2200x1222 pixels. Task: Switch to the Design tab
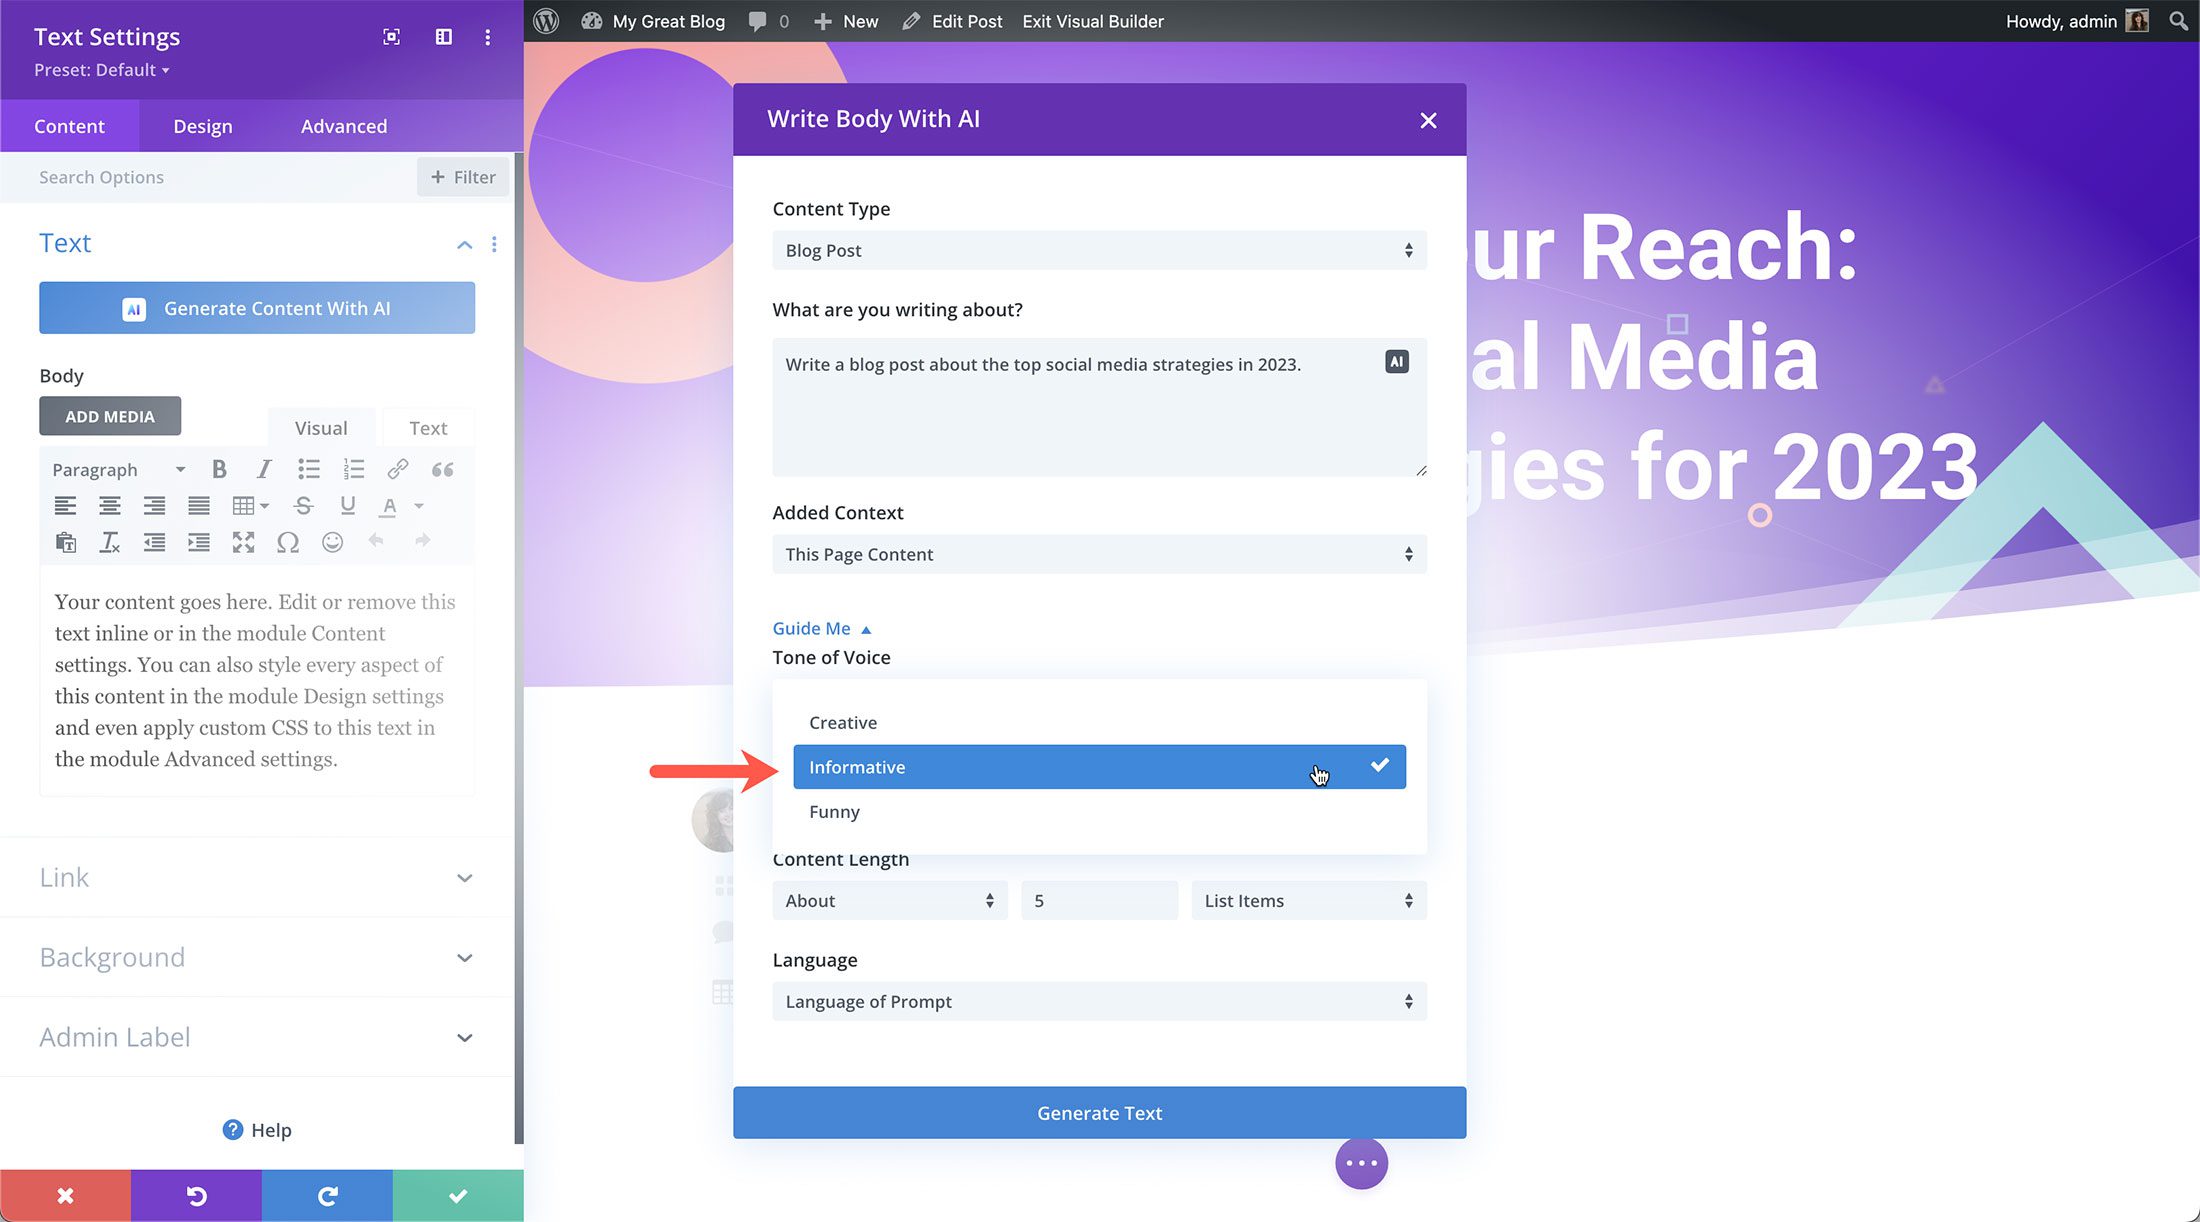click(202, 125)
